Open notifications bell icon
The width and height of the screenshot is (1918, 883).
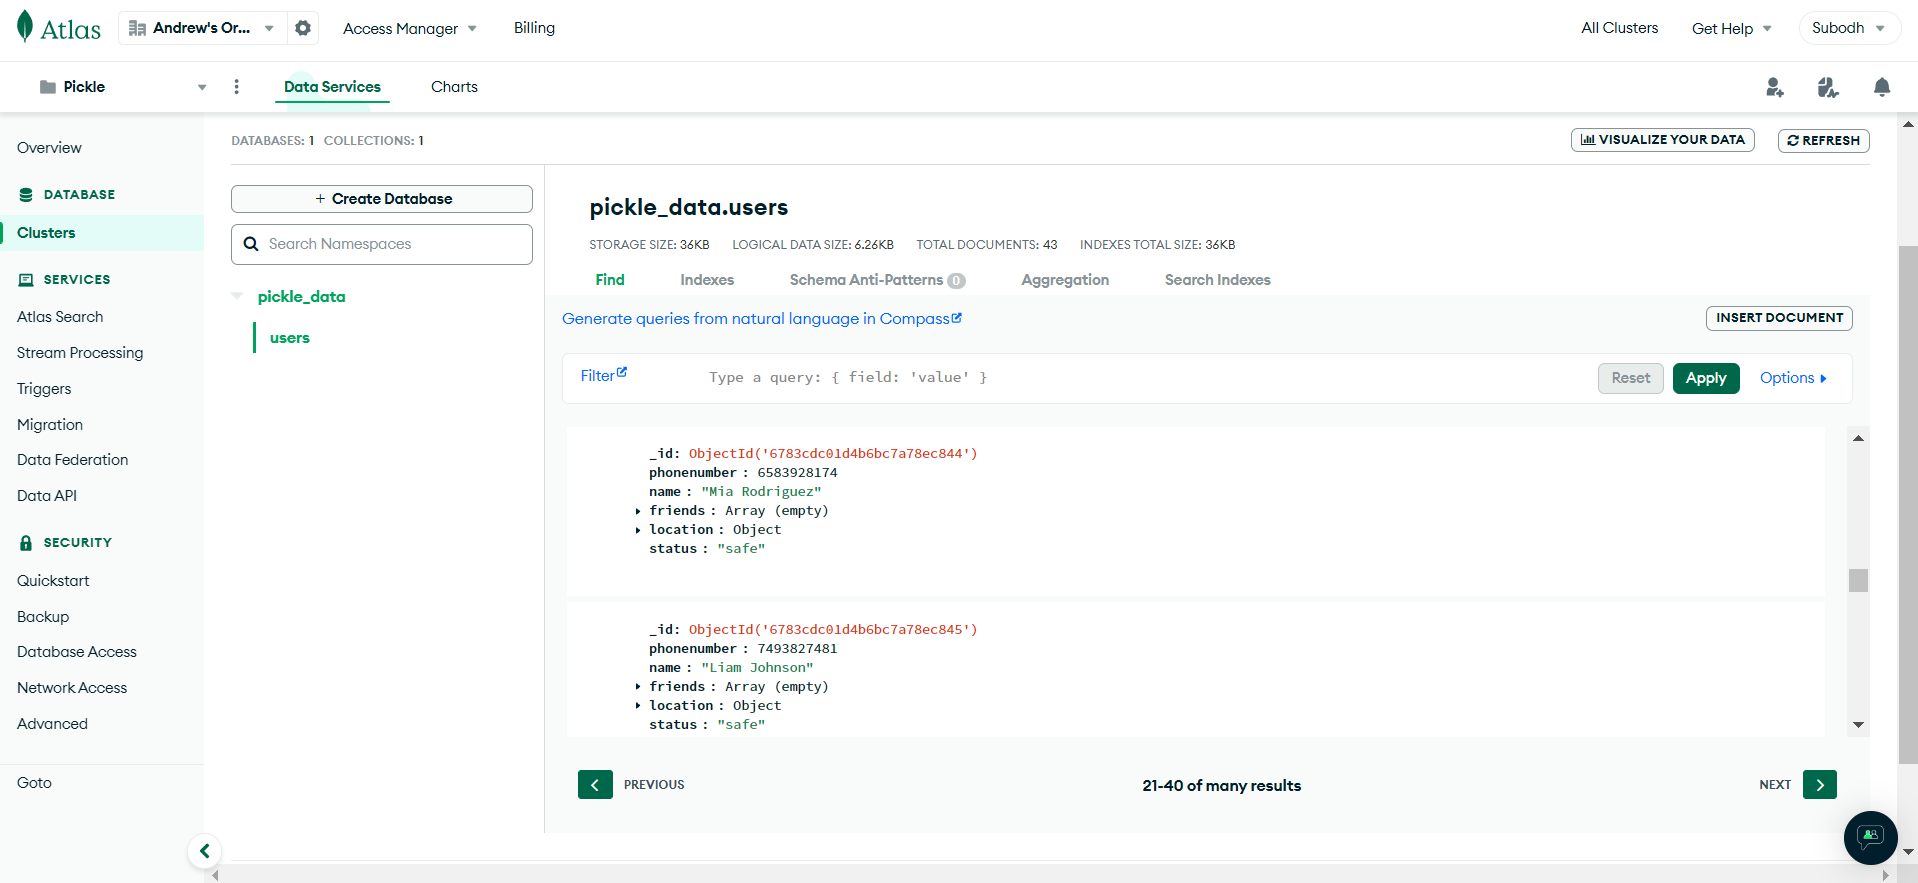[x=1882, y=88]
